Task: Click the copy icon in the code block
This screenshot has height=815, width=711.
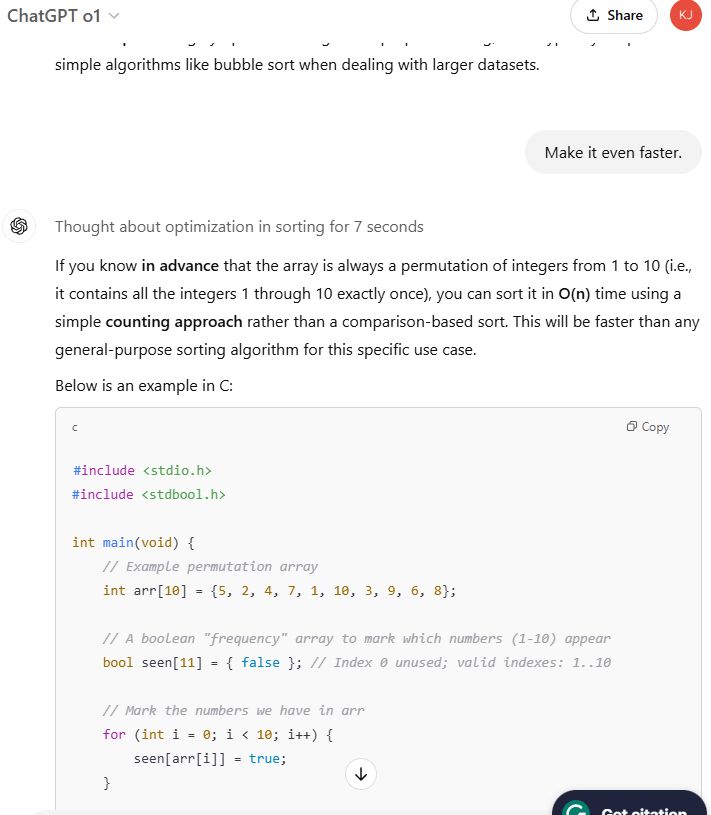Action: (632, 427)
